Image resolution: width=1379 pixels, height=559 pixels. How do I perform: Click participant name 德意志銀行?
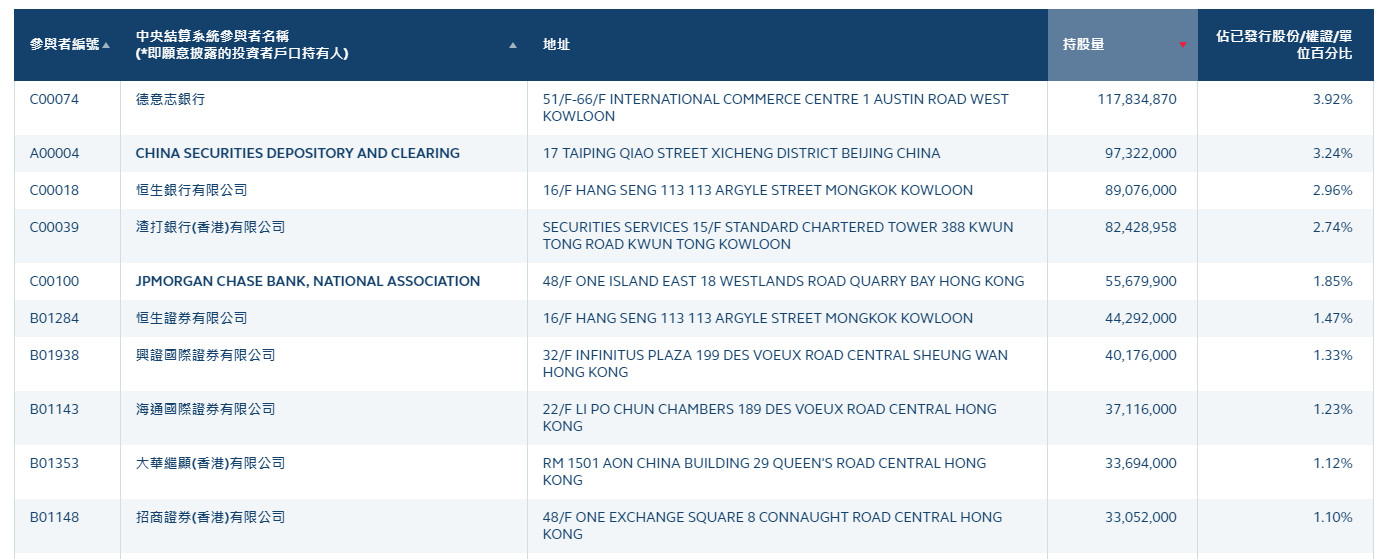170,99
